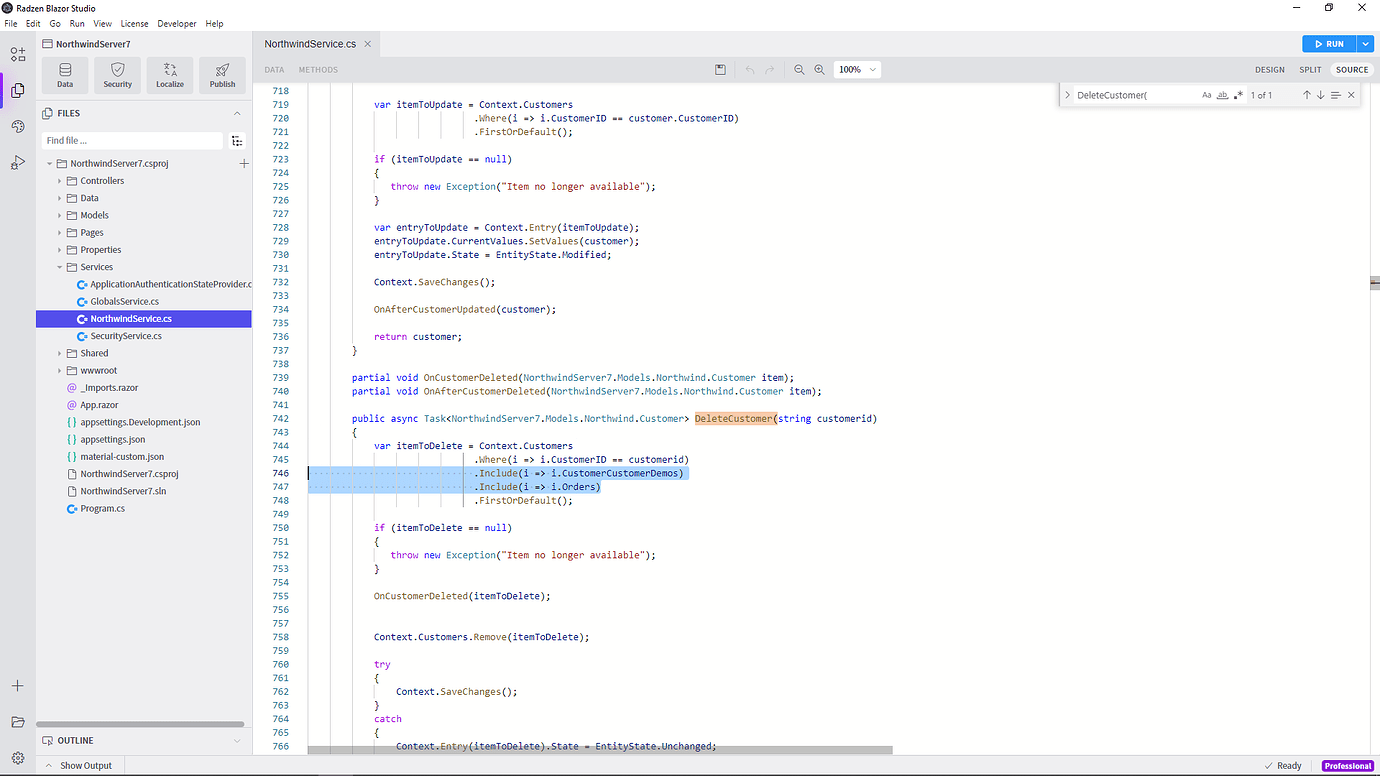Image resolution: width=1380 pixels, height=776 pixels.
Task: Click the Publish toolbar icon
Action: click(x=222, y=75)
